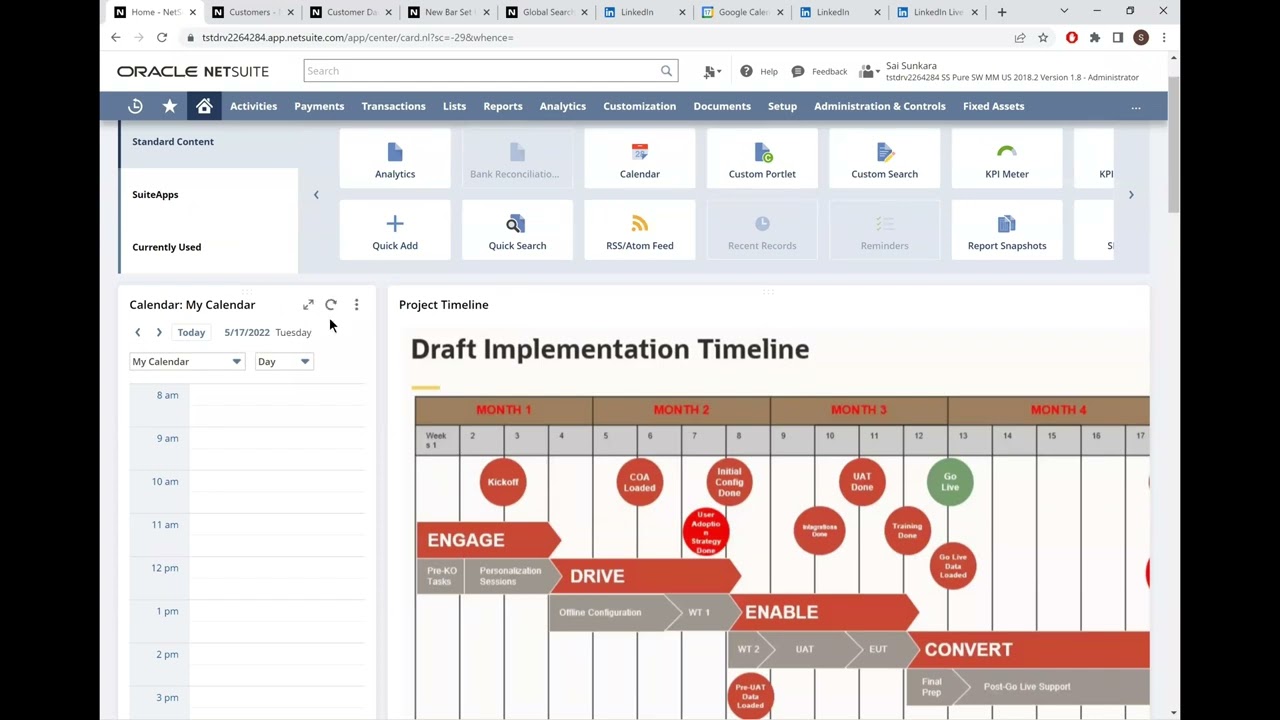Image resolution: width=1280 pixels, height=720 pixels.
Task: Click the global Search input field
Action: click(481, 71)
